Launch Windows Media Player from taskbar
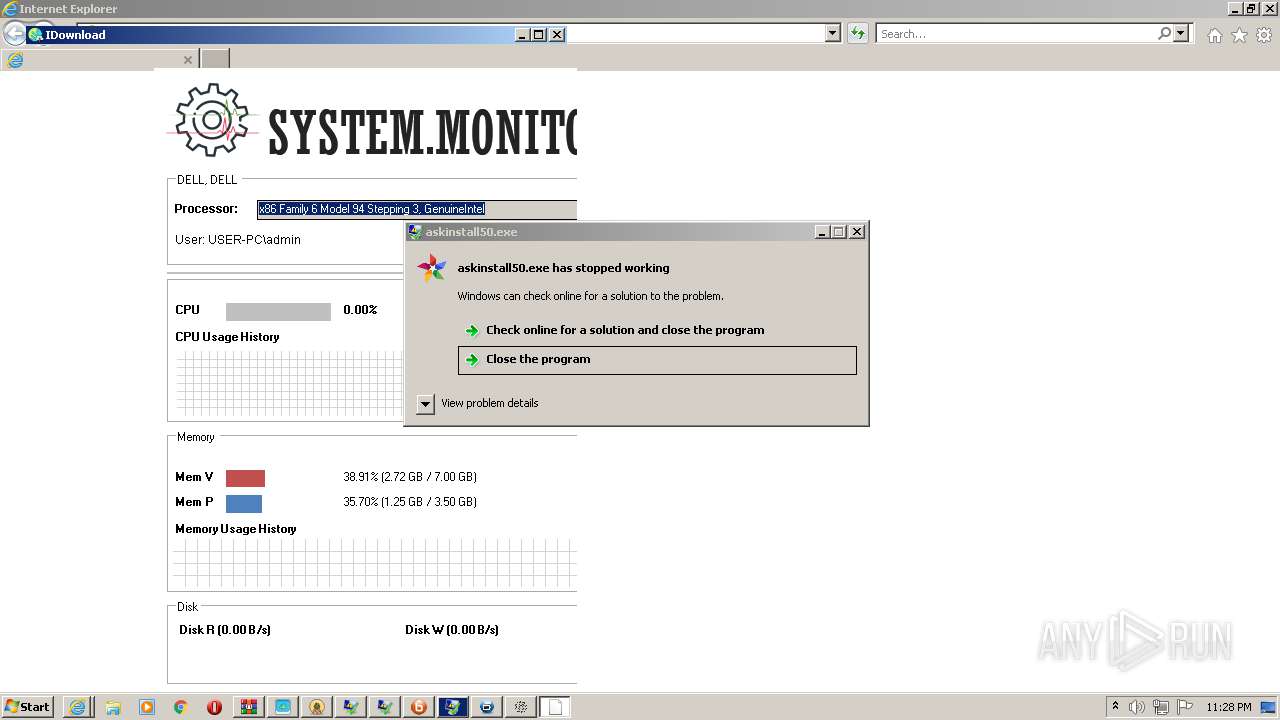The height and width of the screenshot is (720, 1280). [147, 707]
